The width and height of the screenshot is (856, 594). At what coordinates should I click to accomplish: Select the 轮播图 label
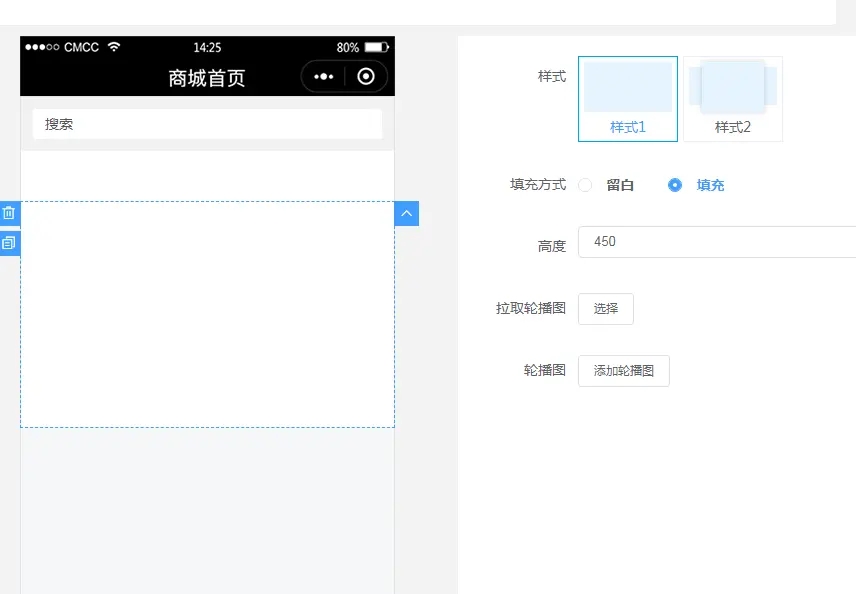545,370
